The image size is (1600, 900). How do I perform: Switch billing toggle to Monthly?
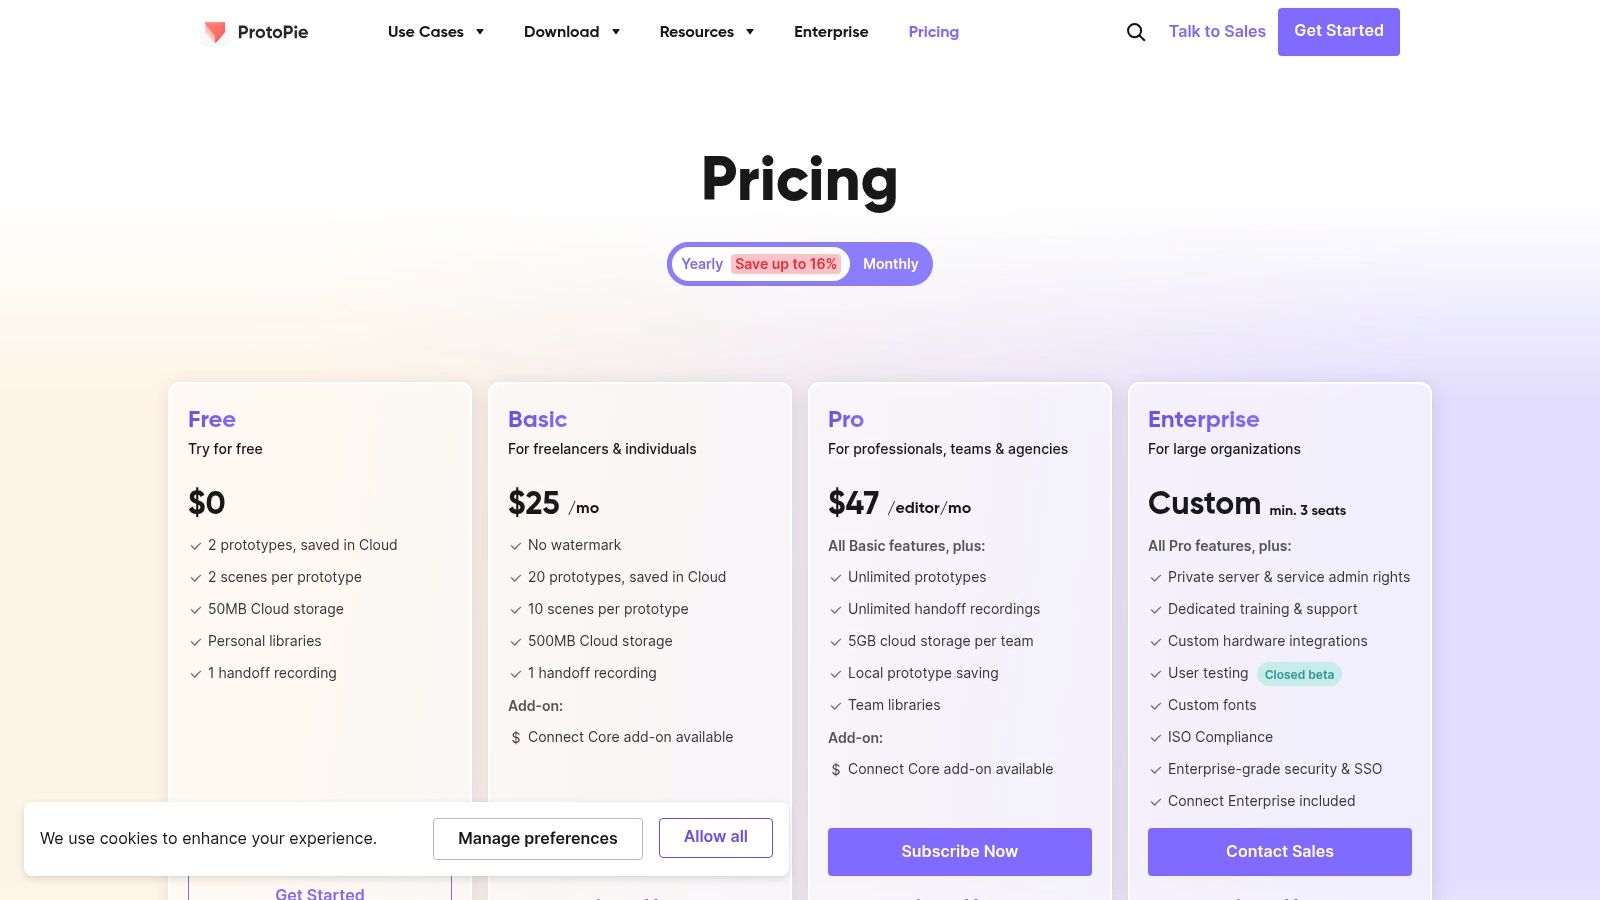pyautogui.click(x=890, y=264)
